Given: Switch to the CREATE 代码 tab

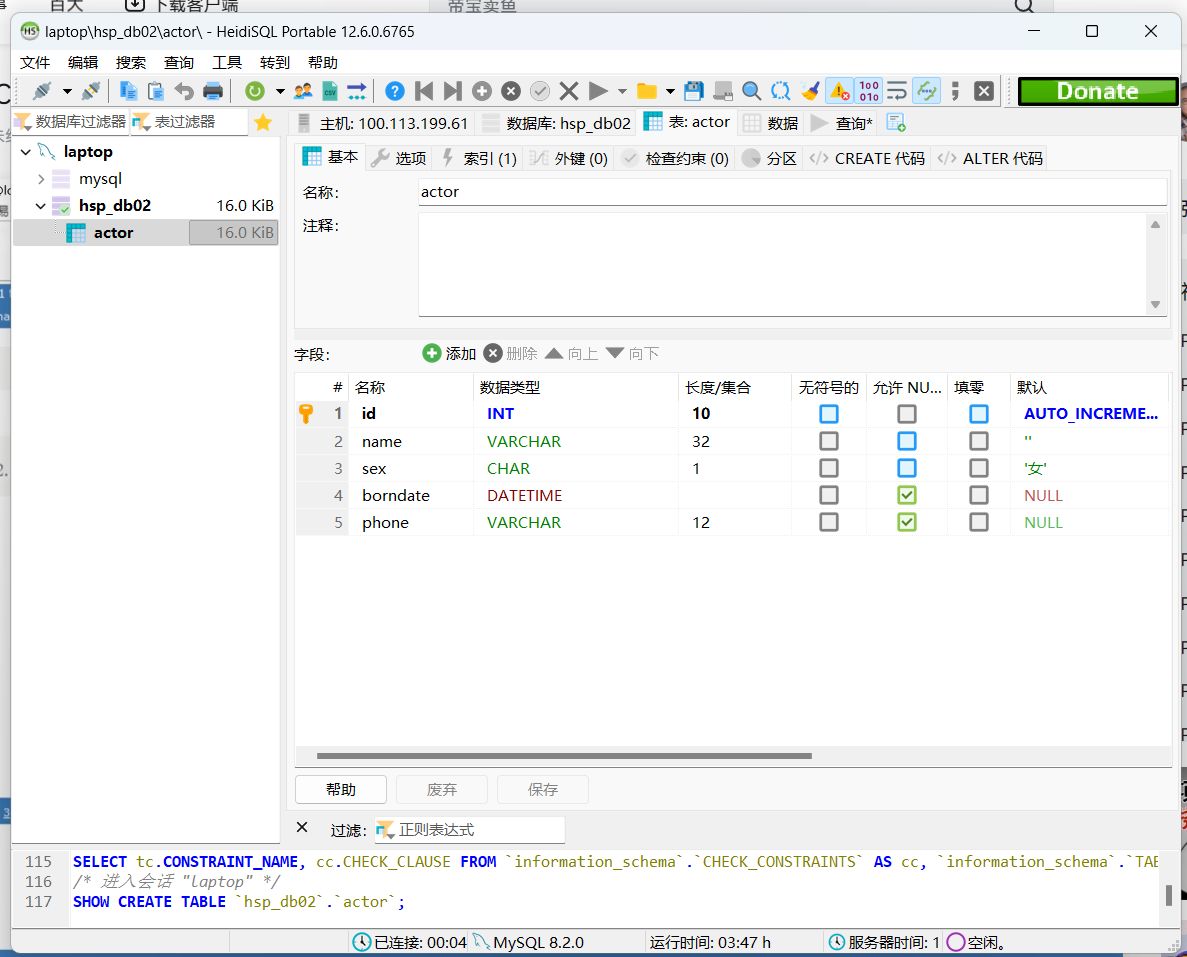Looking at the screenshot, I should (868, 158).
